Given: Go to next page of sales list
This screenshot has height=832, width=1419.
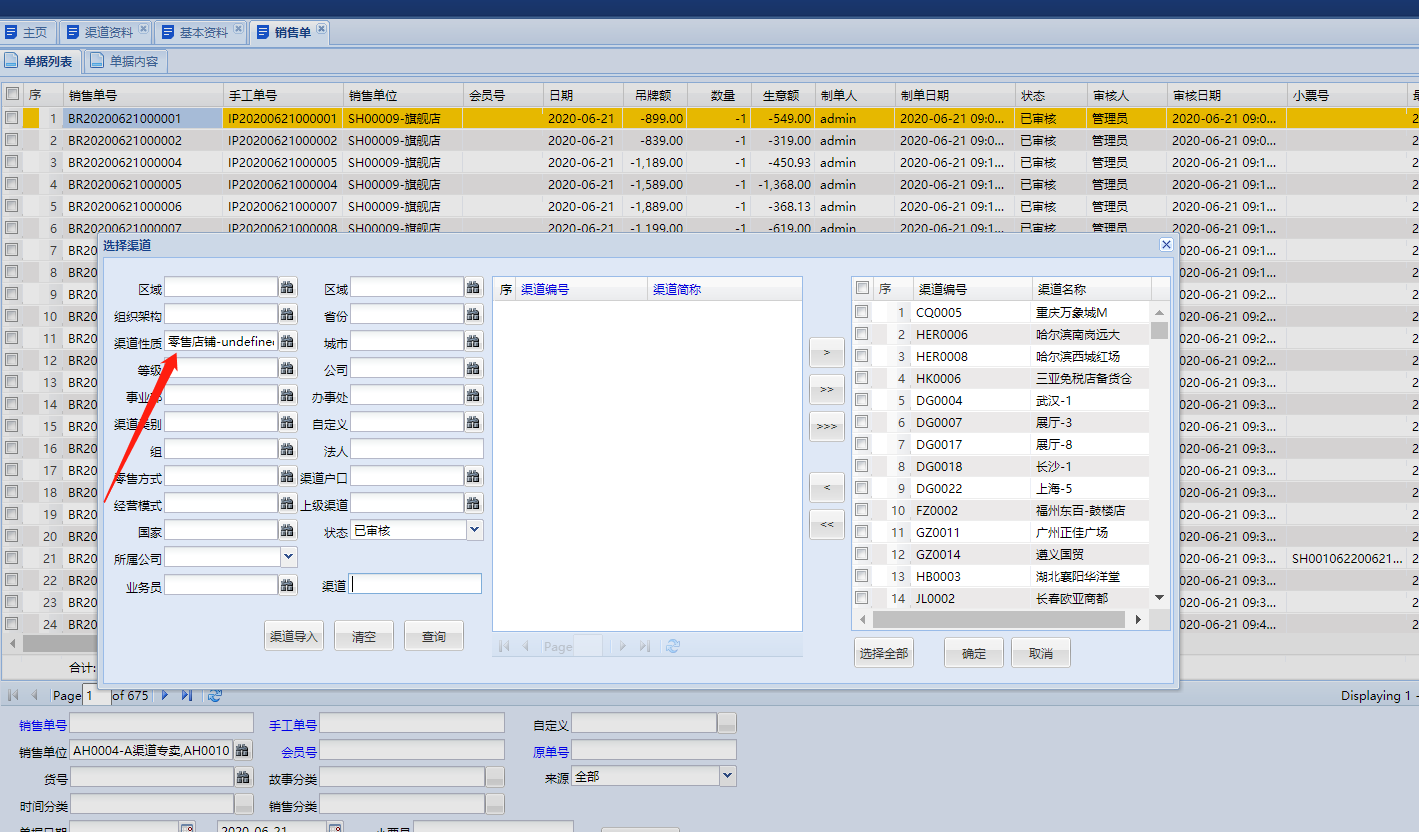Looking at the screenshot, I should coord(165,695).
